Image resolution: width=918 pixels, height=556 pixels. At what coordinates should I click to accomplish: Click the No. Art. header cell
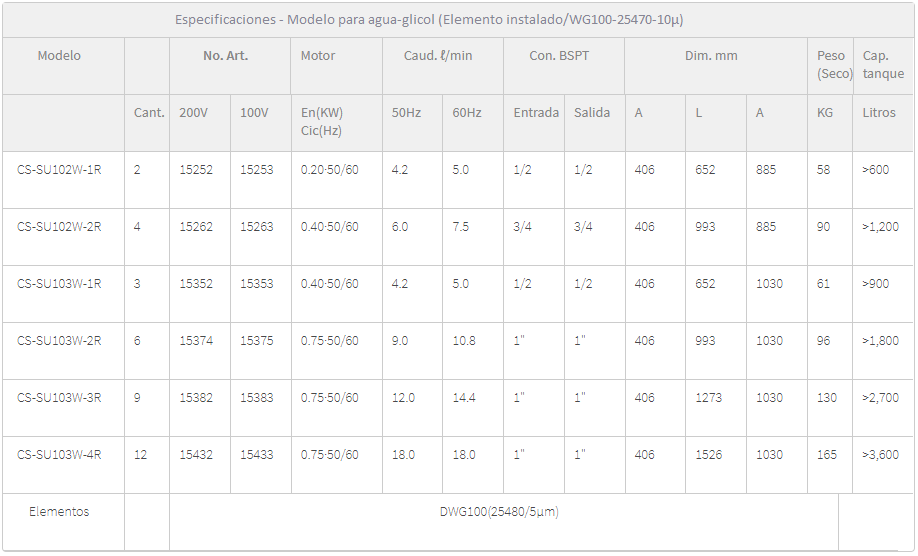tap(225, 56)
